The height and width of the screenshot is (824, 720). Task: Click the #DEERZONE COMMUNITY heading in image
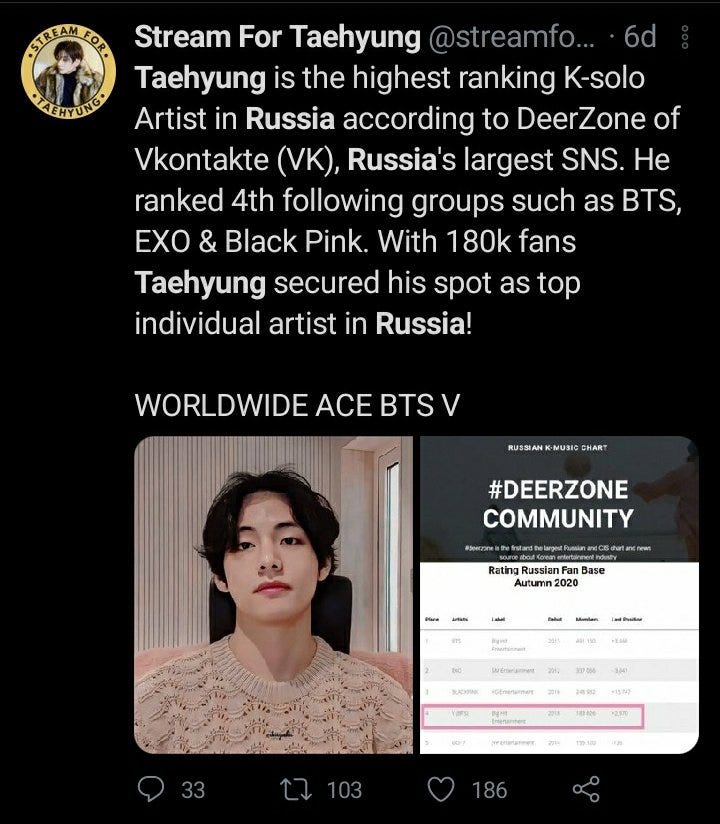point(558,504)
